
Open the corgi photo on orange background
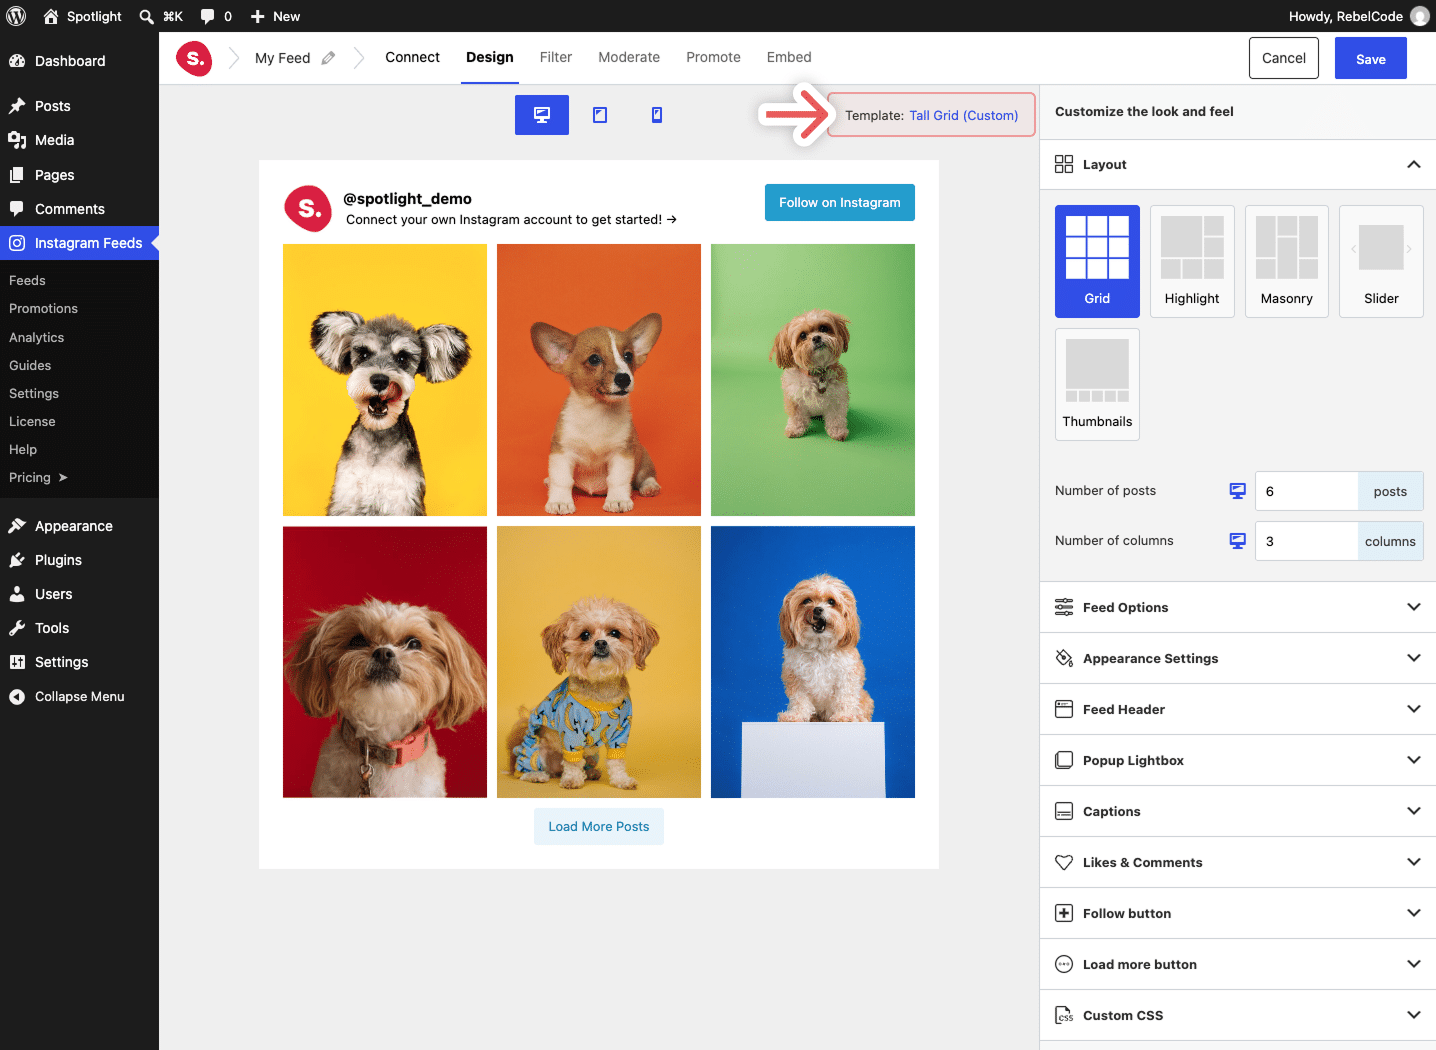[x=599, y=380]
